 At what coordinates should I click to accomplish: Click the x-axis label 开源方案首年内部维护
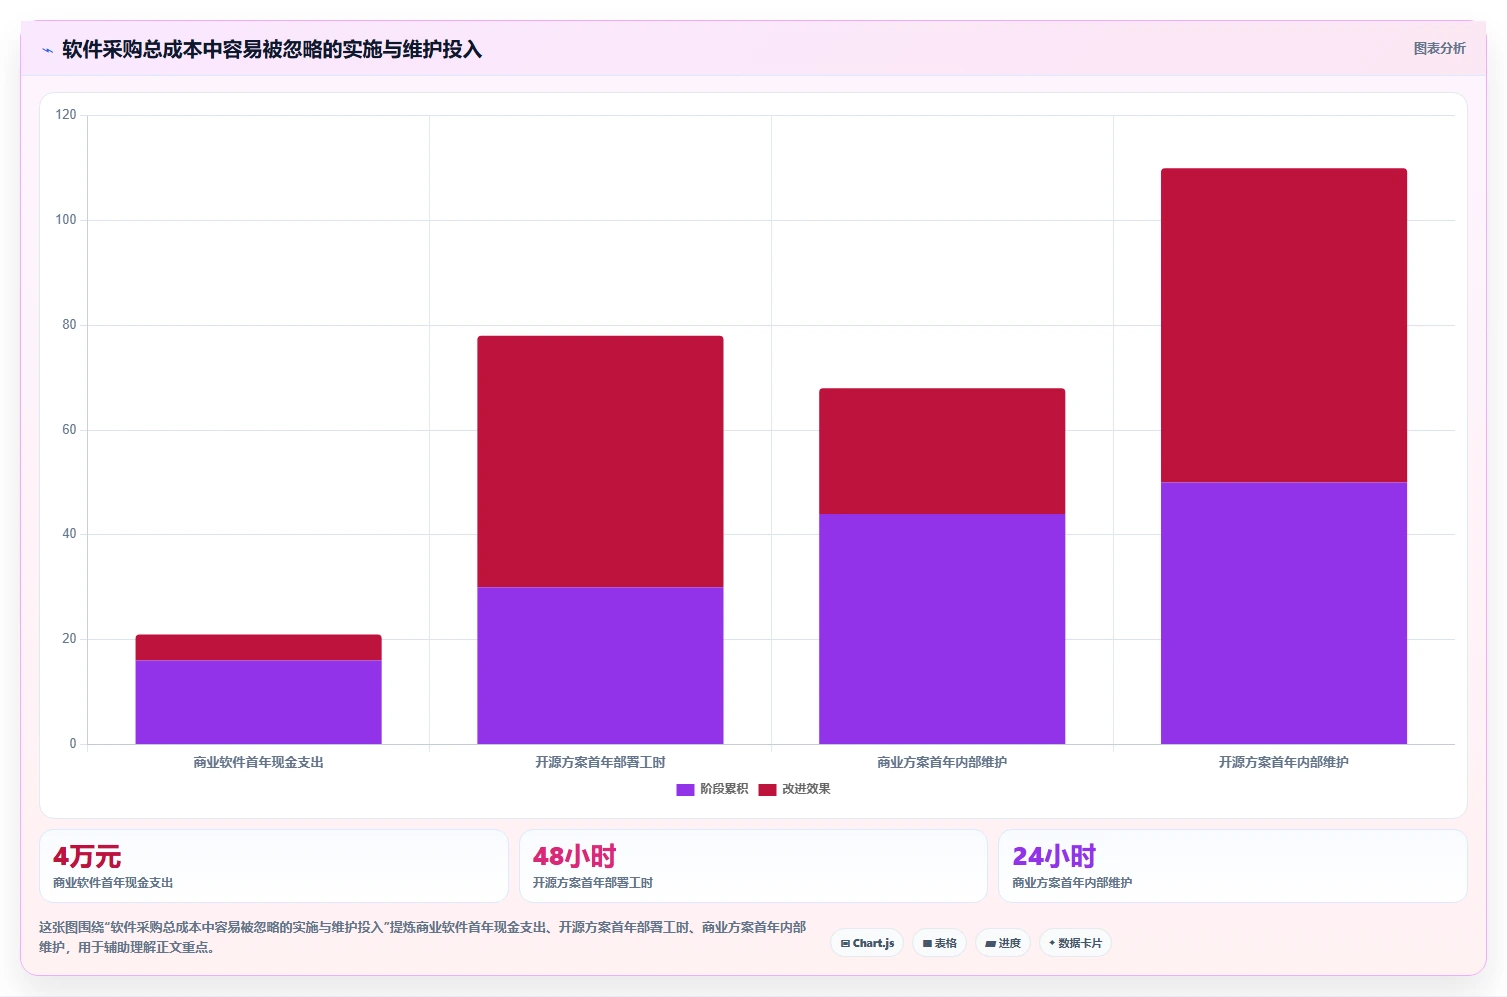point(1284,762)
